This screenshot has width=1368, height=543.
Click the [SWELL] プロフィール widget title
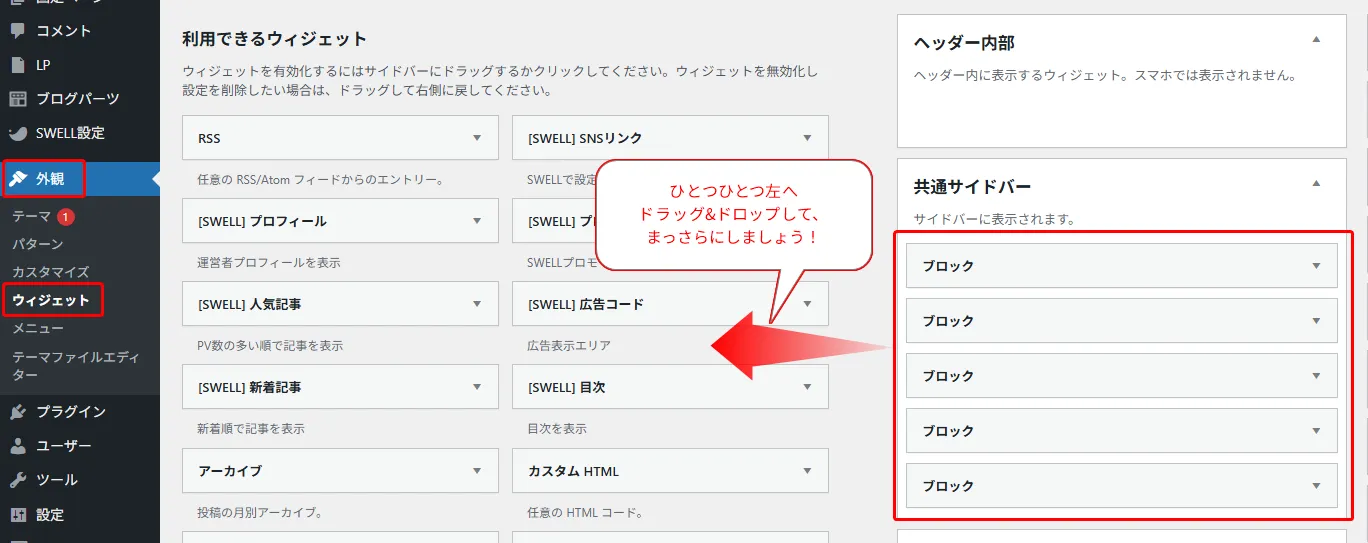(x=262, y=221)
